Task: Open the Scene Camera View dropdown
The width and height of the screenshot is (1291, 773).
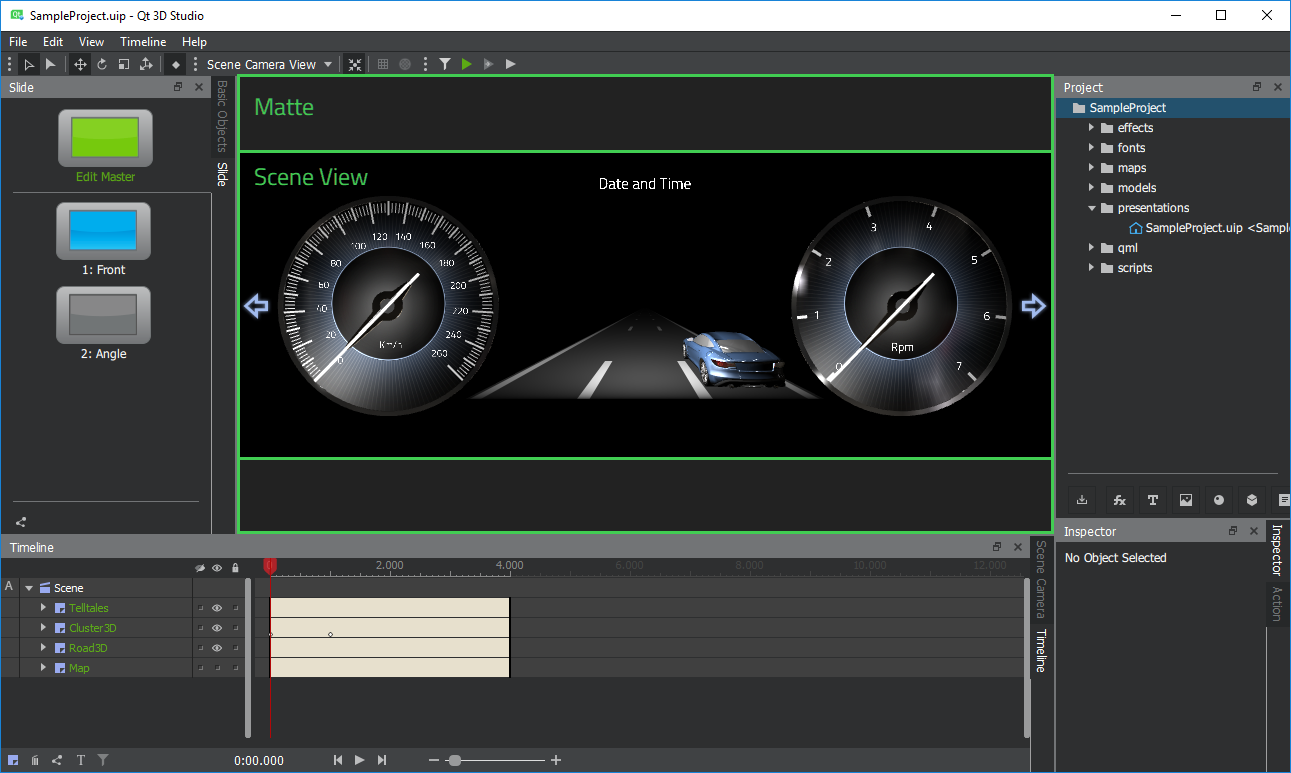Action: point(270,64)
